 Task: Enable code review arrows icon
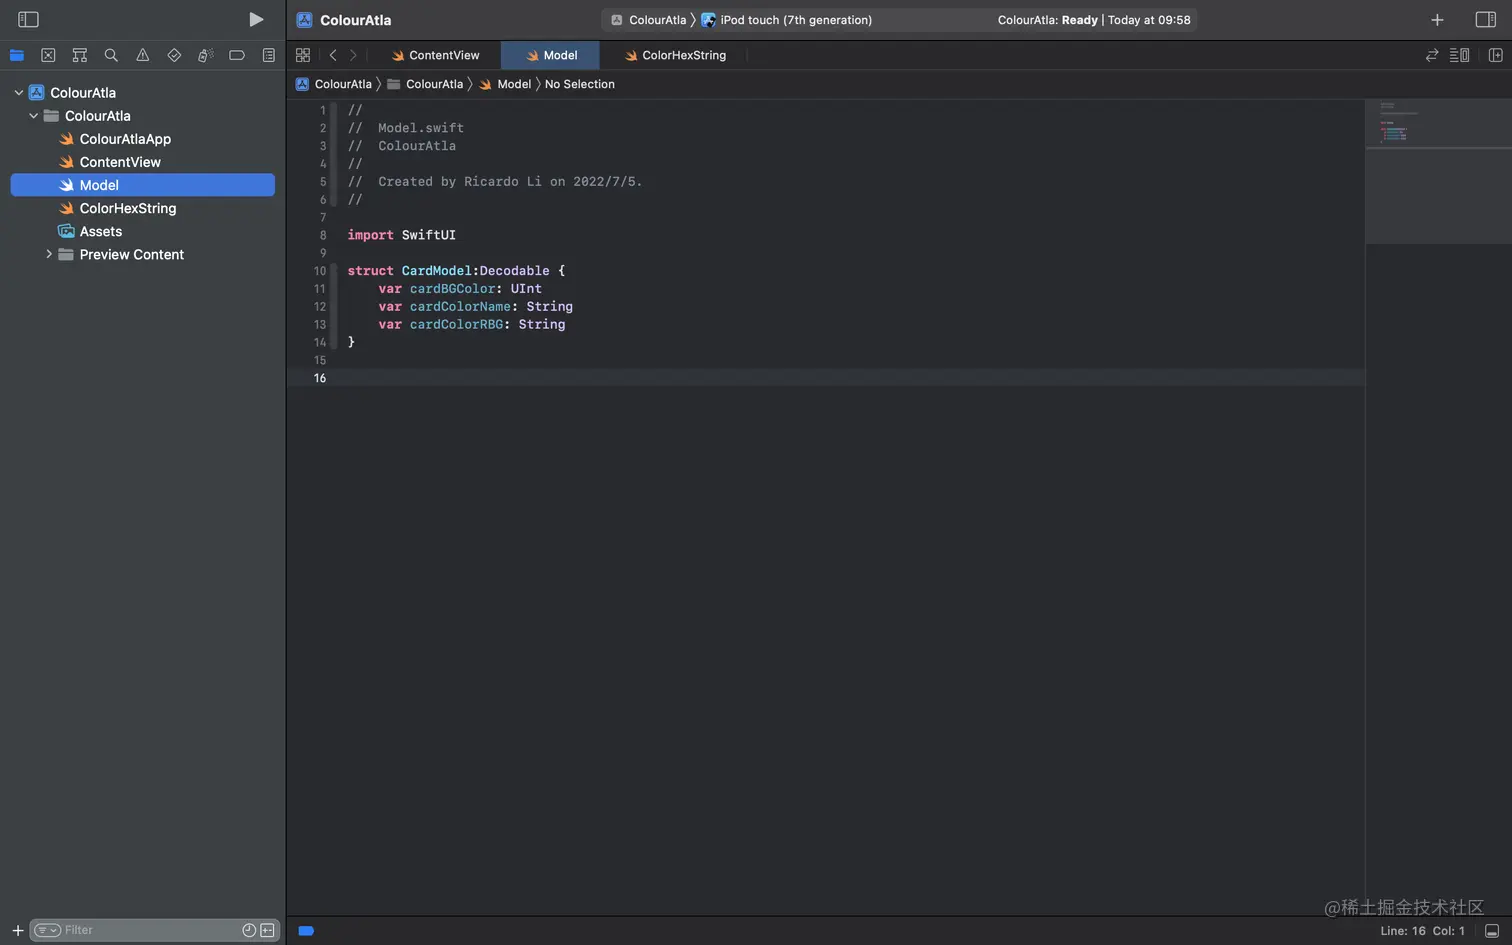[x=1432, y=55]
